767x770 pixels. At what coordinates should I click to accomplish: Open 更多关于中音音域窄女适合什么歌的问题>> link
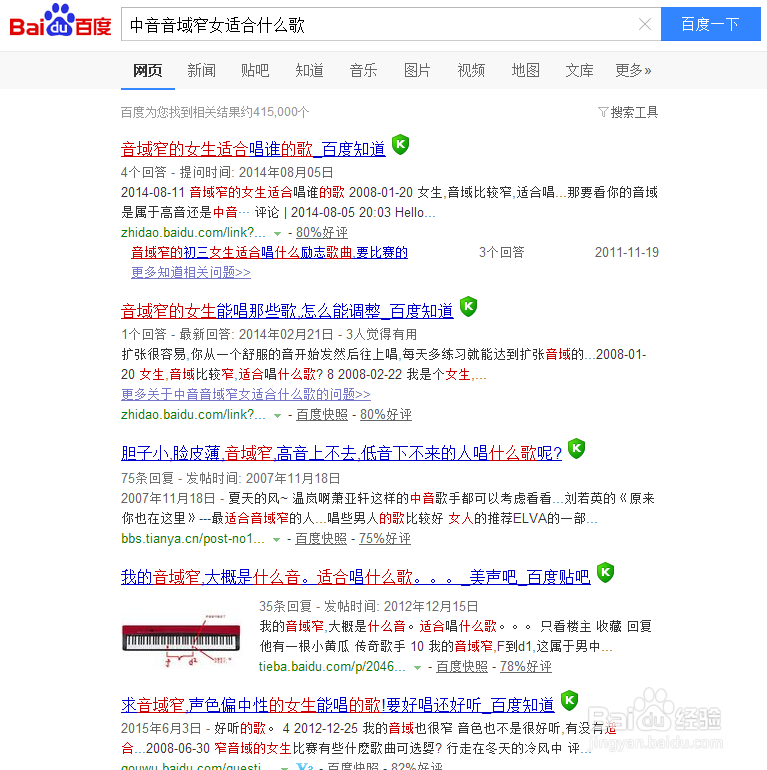[x=246, y=394]
